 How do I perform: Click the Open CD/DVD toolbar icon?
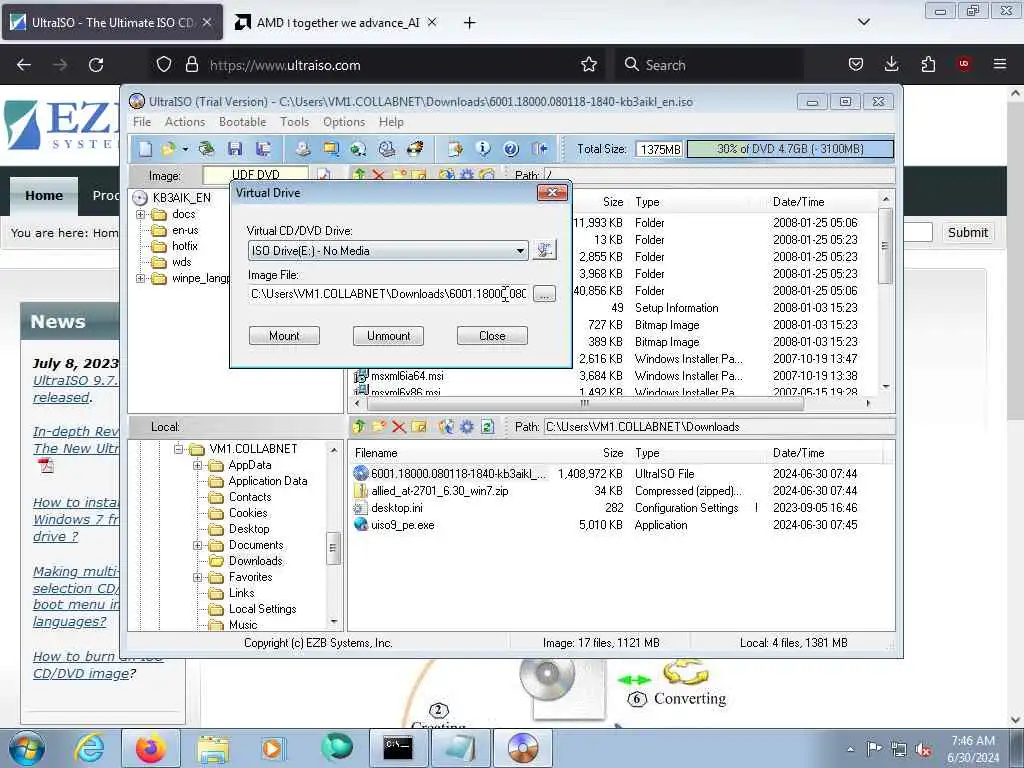(x=206, y=150)
